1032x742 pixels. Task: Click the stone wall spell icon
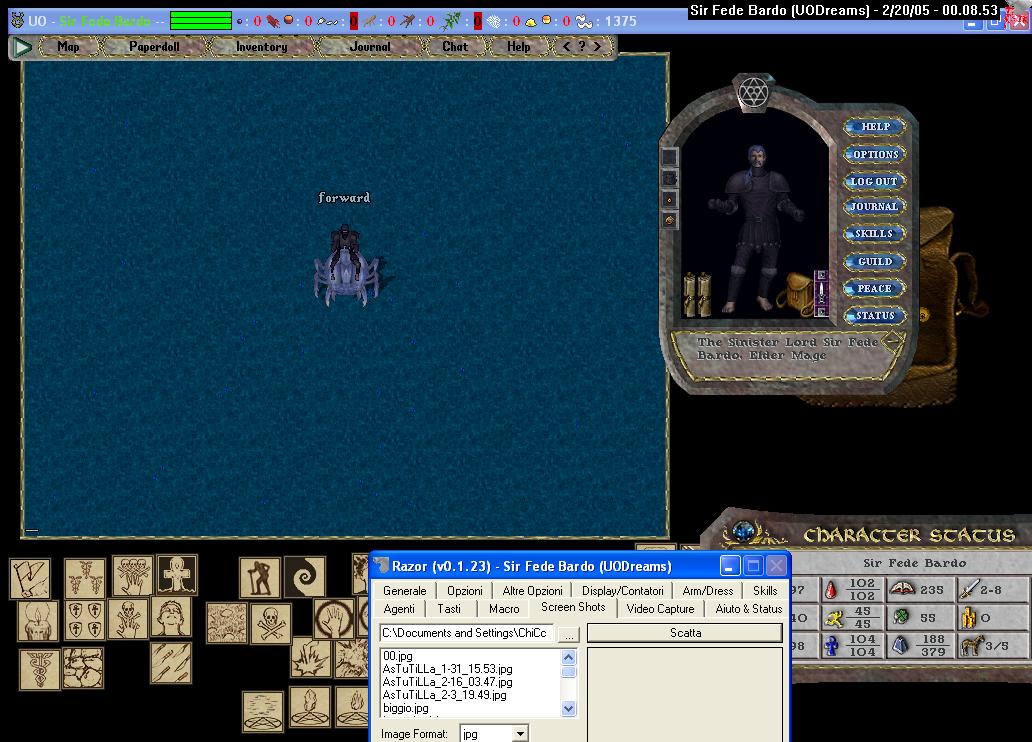point(83,668)
